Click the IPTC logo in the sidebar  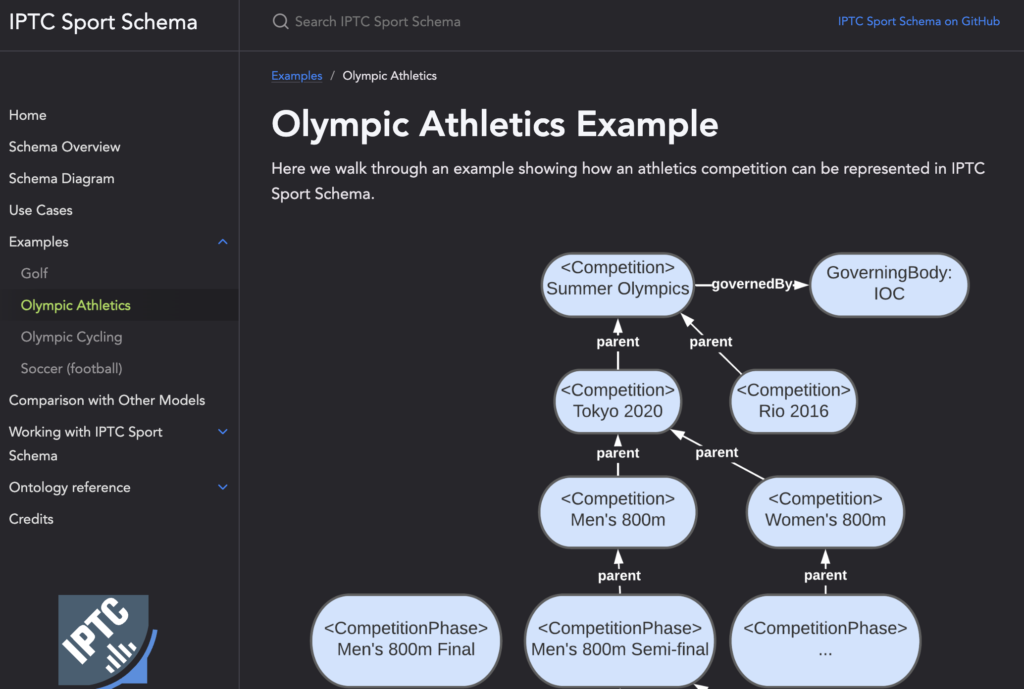103,638
